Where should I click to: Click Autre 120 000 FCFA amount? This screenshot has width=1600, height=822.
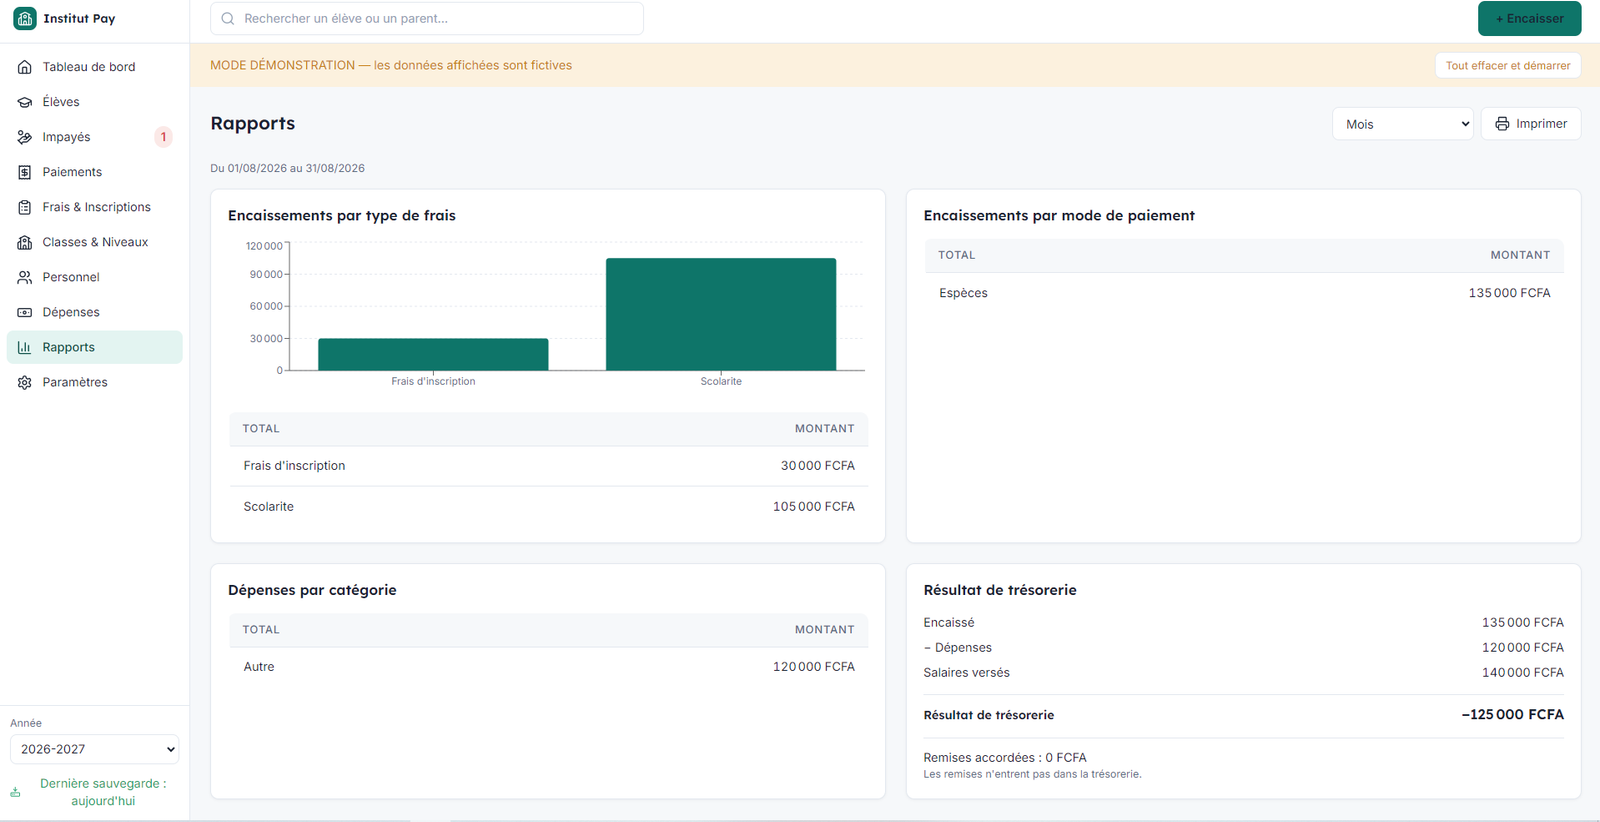click(813, 667)
